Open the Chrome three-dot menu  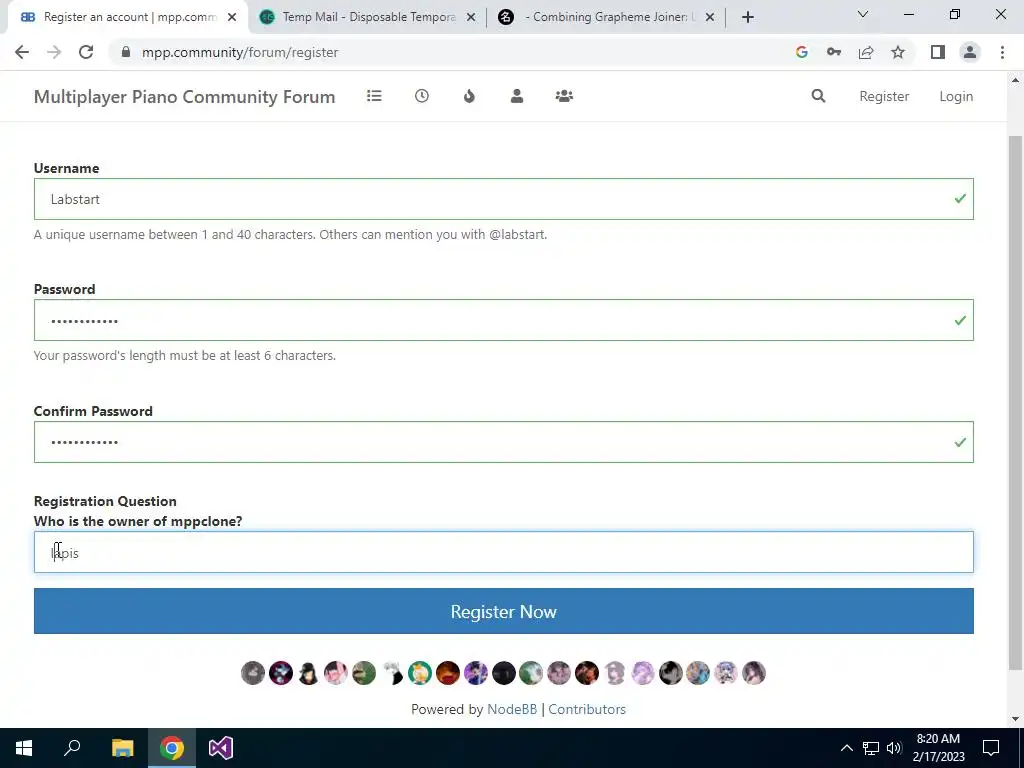[1002, 52]
